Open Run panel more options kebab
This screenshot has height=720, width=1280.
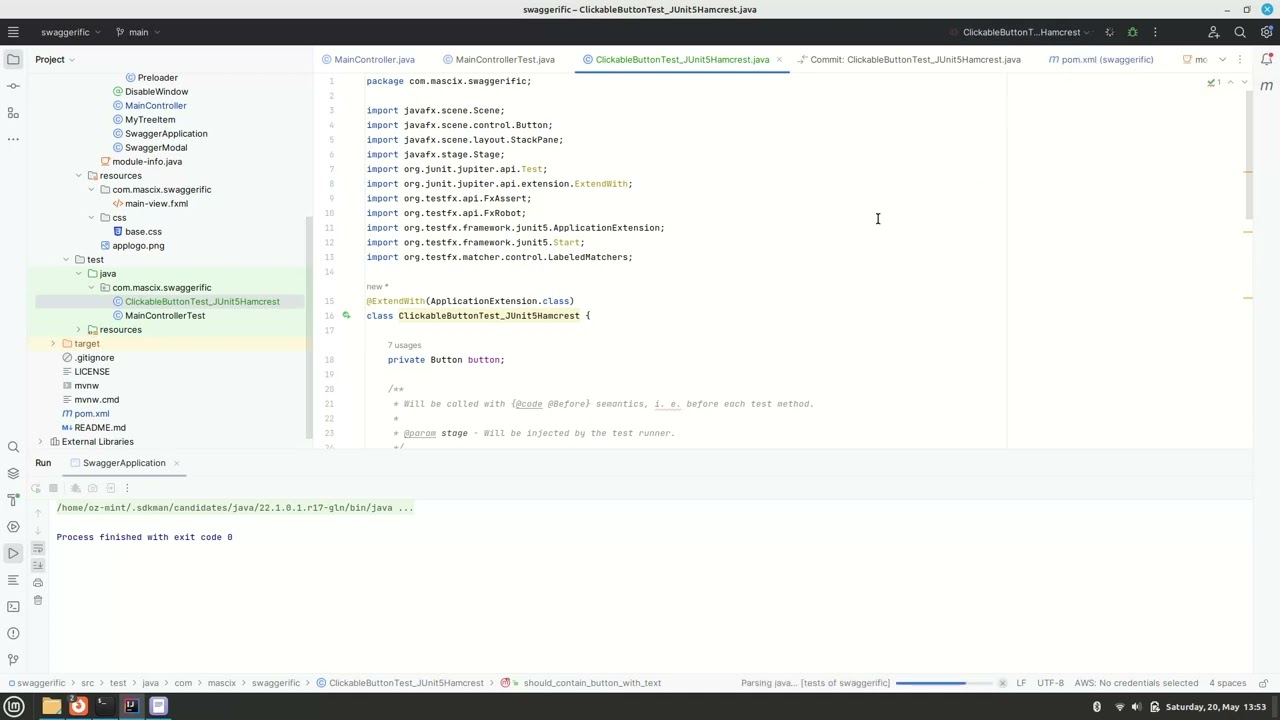point(127,488)
